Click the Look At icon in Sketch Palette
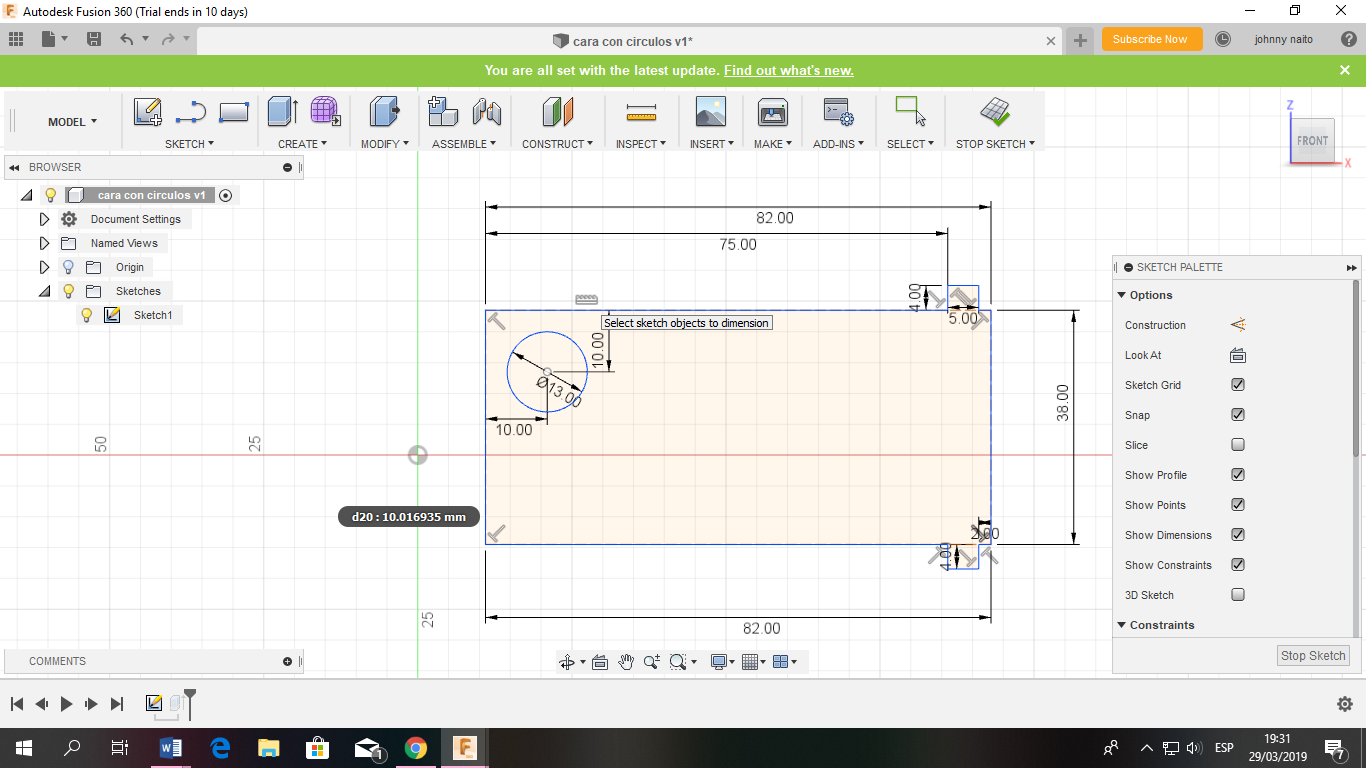 coord(1237,355)
